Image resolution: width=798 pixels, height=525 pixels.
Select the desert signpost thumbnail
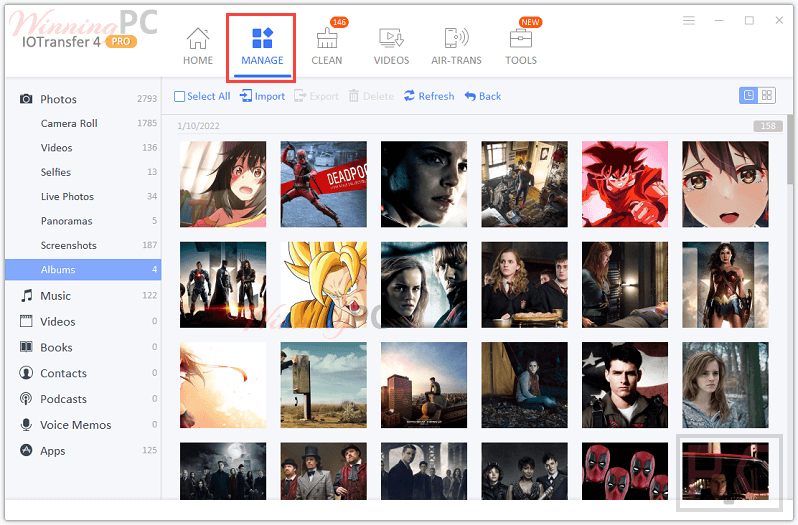click(324, 385)
